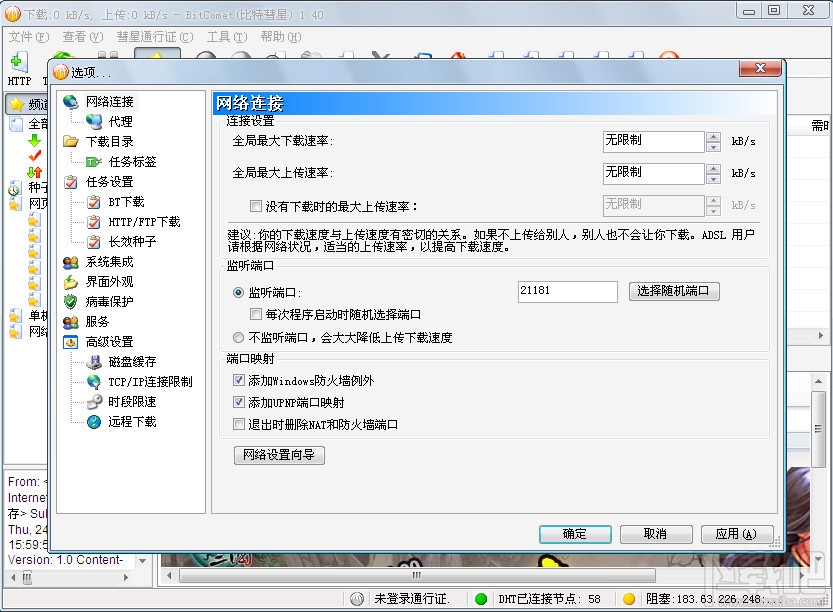The height and width of the screenshot is (612, 833).
Task: Click the HTTP add task toolbar icon
Action: (x=19, y=63)
